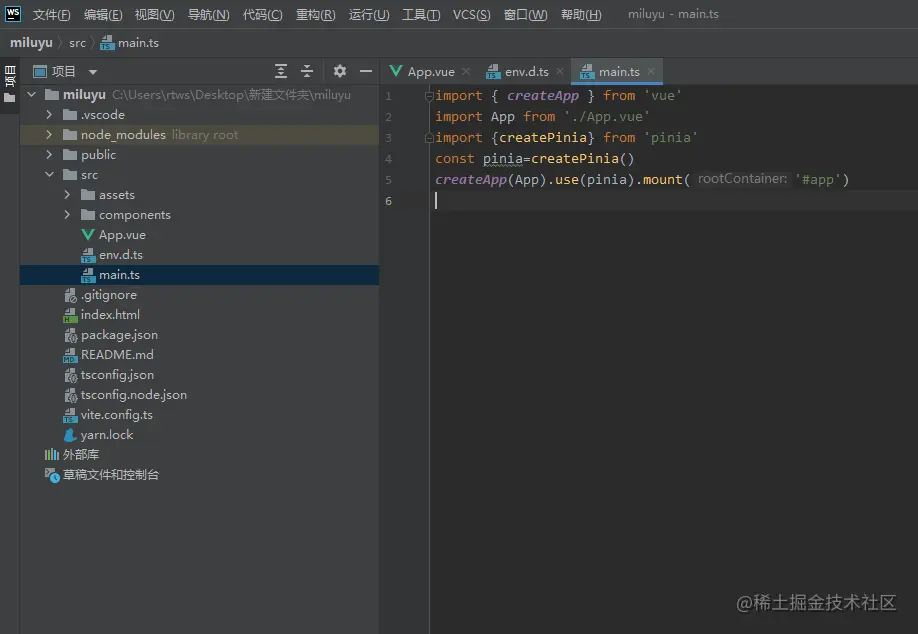Open the 导航(N) menu
918x634 pixels.
click(x=208, y=15)
